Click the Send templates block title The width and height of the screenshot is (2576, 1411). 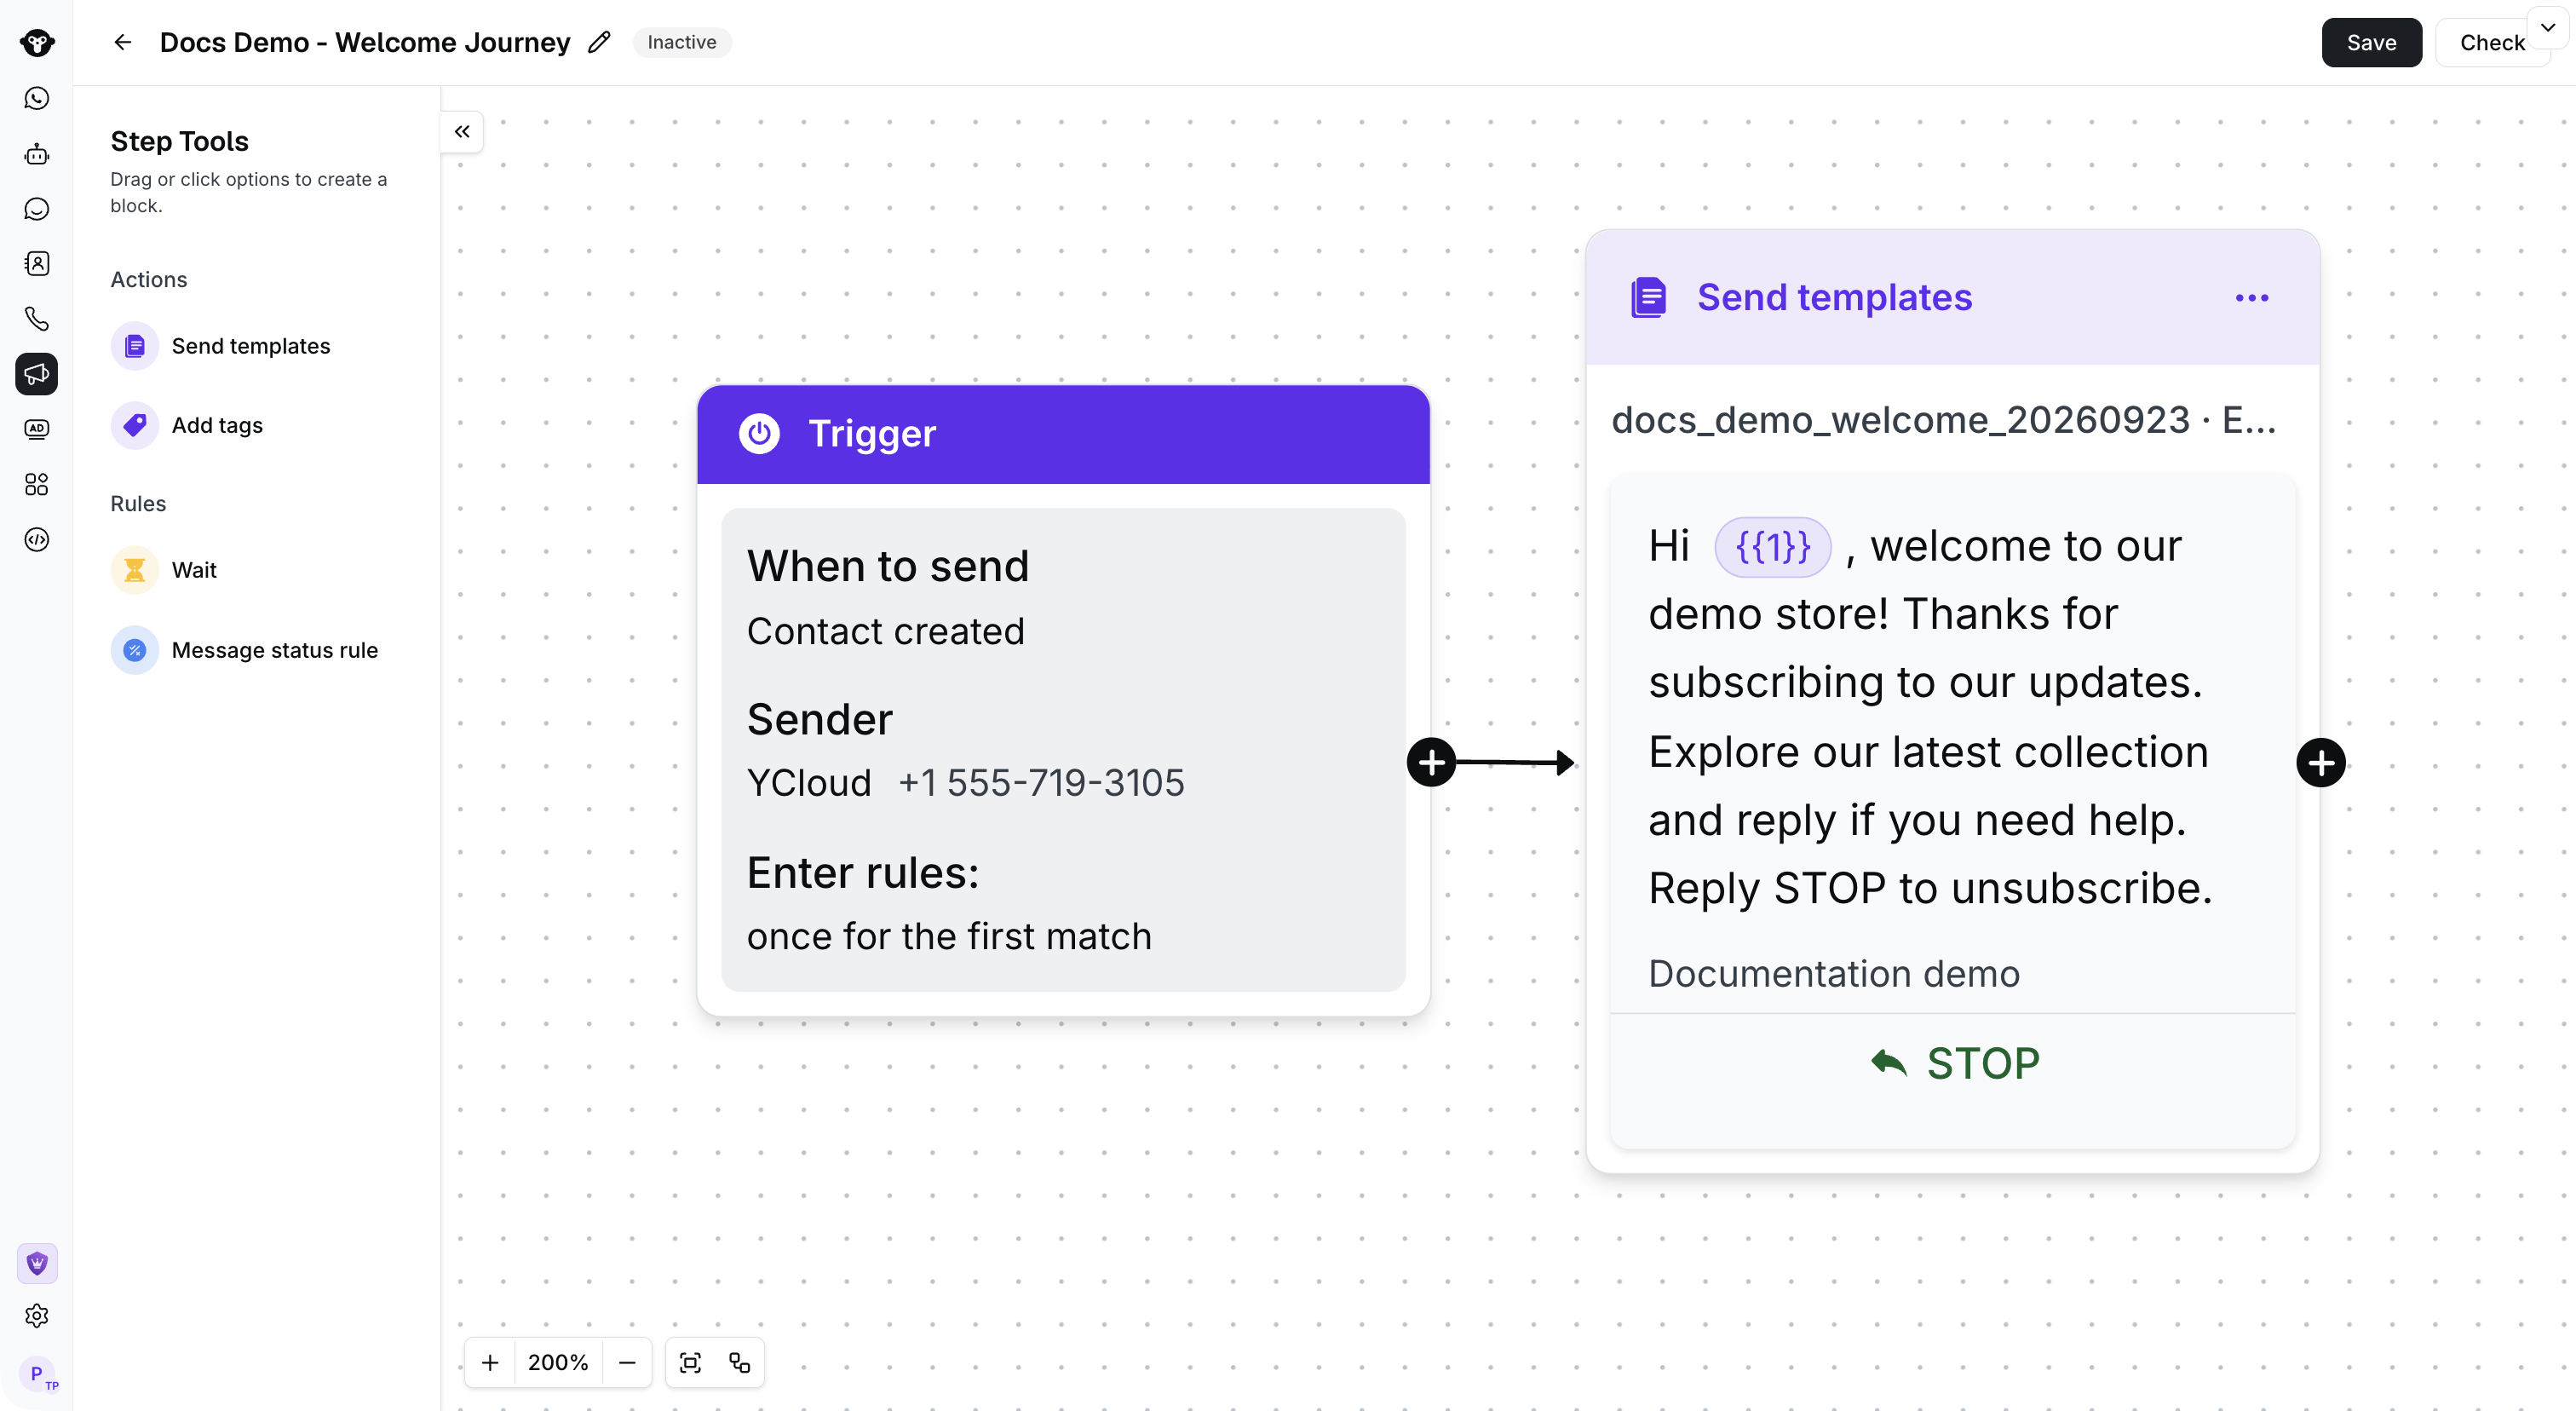[x=1835, y=298]
